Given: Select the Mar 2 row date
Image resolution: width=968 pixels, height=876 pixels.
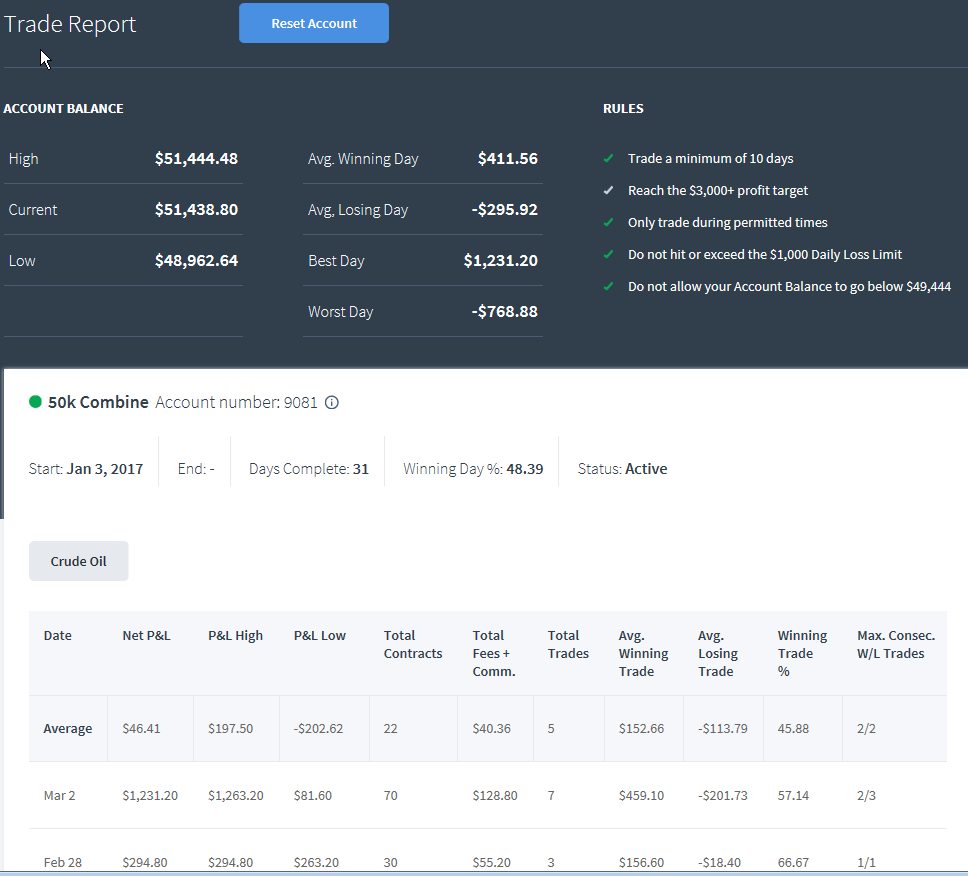Looking at the screenshot, I should click(x=59, y=795).
